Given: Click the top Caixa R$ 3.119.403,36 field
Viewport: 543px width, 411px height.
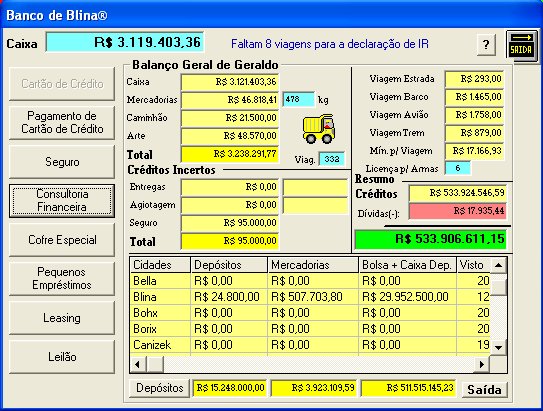Looking at the screenshot, I should 125,42.
